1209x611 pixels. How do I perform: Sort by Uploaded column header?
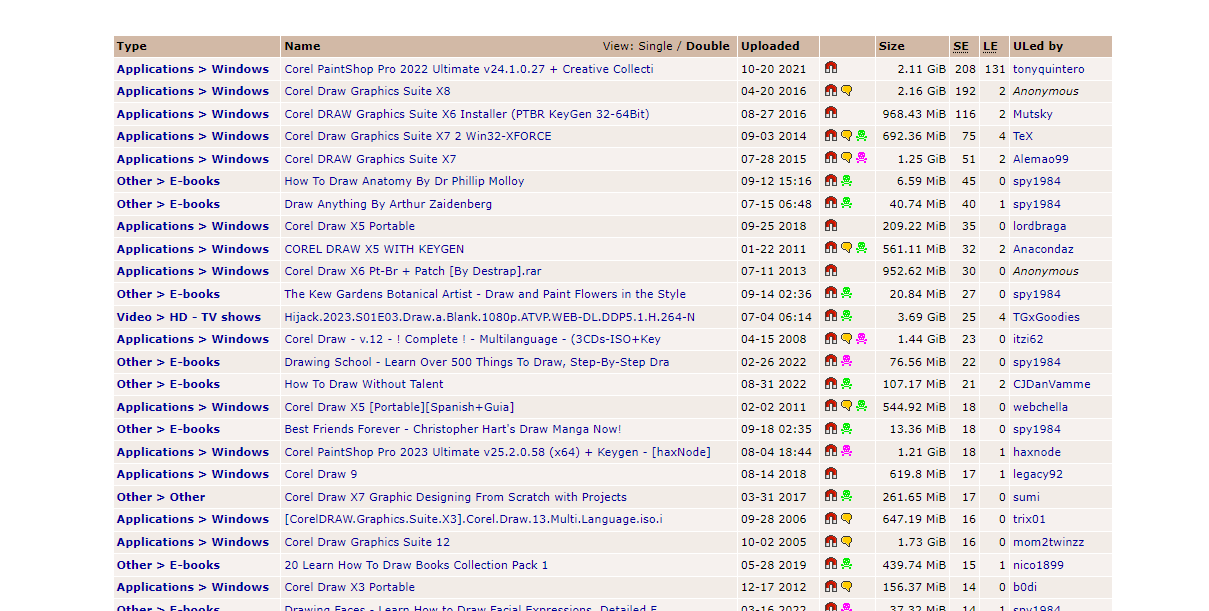[x=770, y=46]
